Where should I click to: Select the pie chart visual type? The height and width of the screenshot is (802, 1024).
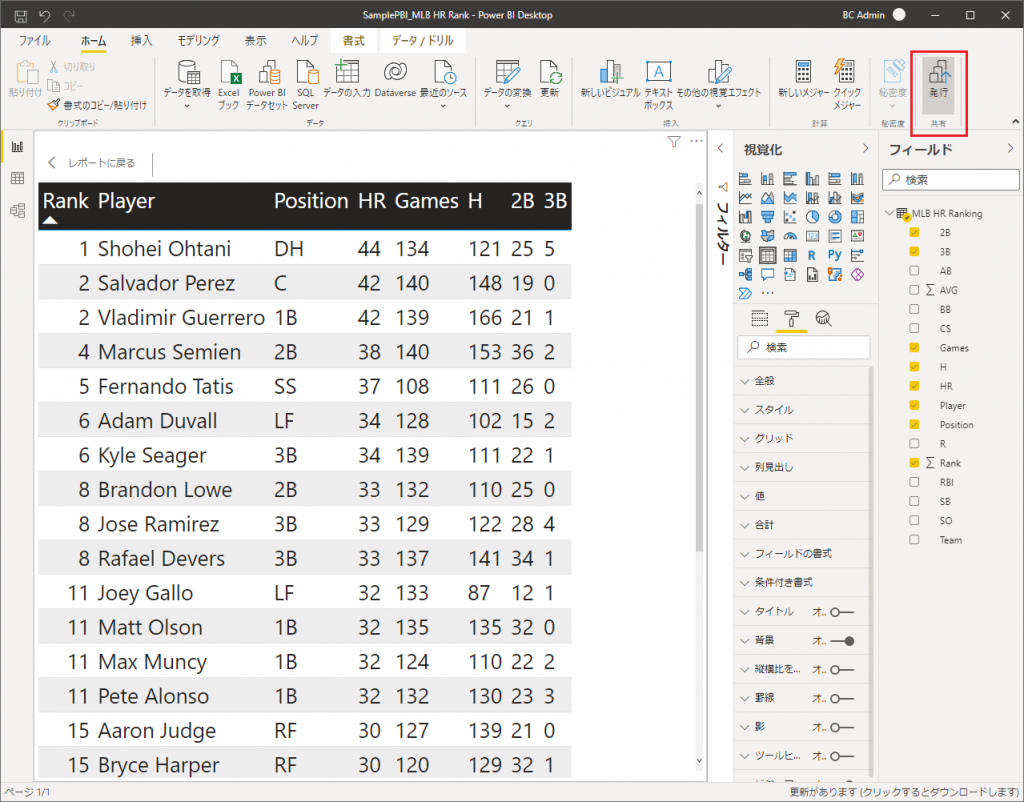tap(812, 217)
